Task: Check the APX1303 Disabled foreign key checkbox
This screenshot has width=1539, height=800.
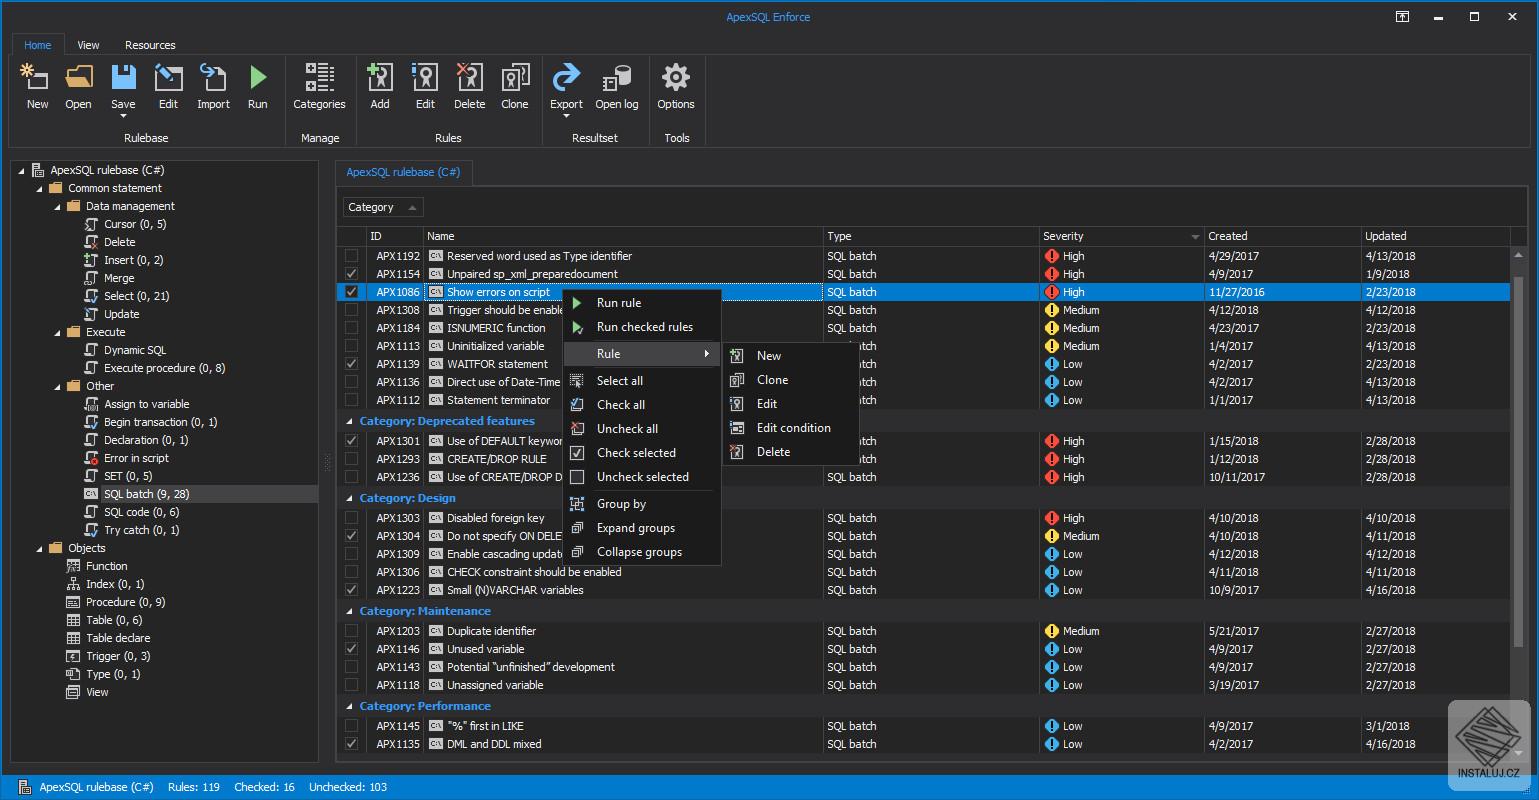Action: [351, 518]
